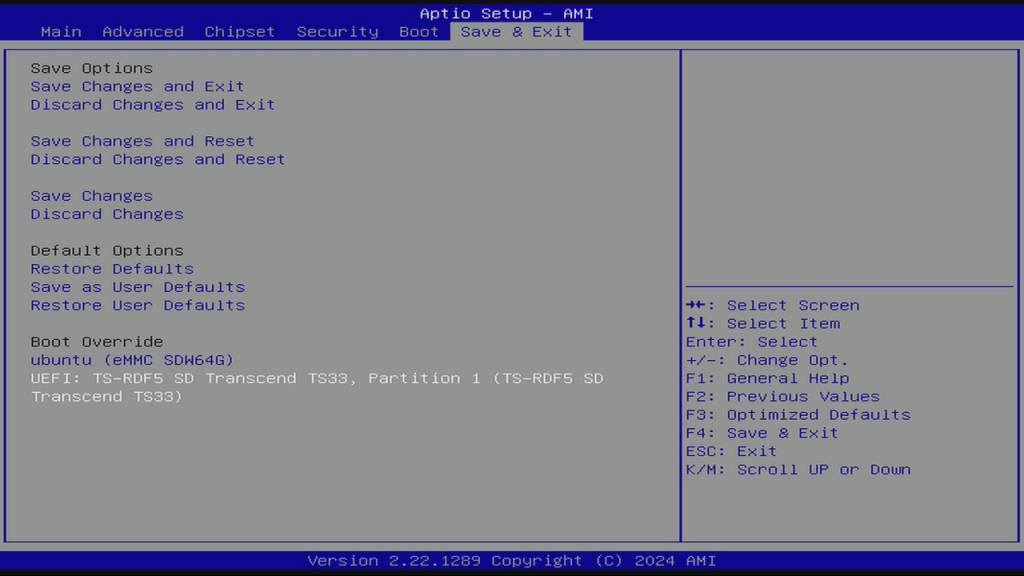This screenshot has height=576, width=1024.
Task: Click the ESC: Exit help line
Action: click(731, 451)
